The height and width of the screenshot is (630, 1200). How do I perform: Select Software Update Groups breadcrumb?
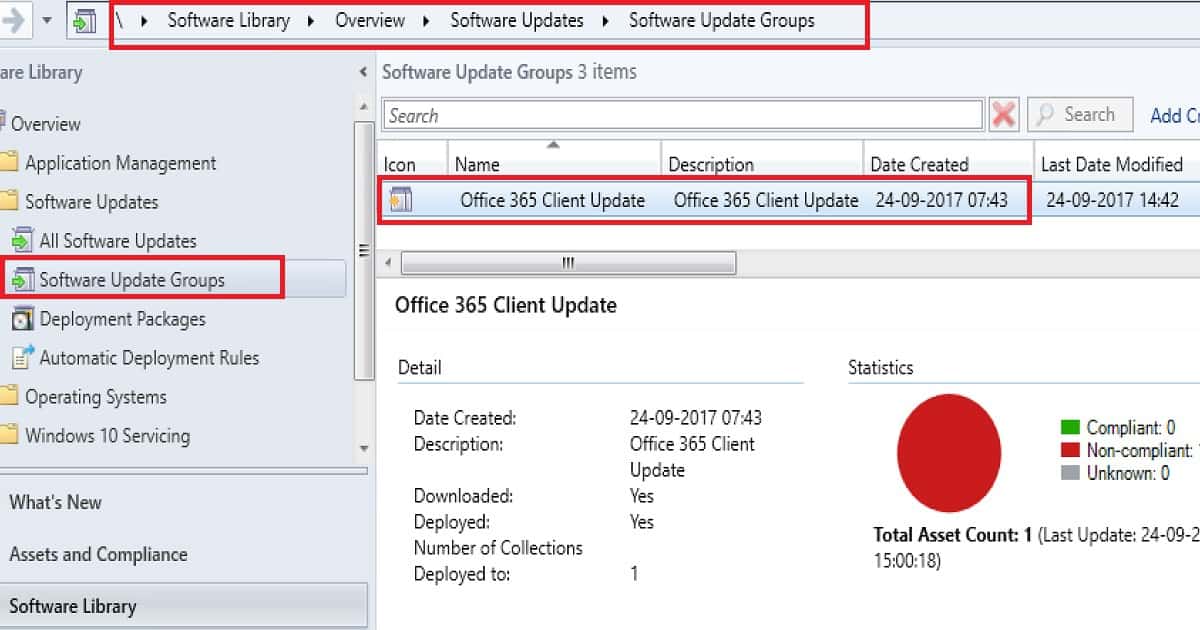(x=721, y=20)
